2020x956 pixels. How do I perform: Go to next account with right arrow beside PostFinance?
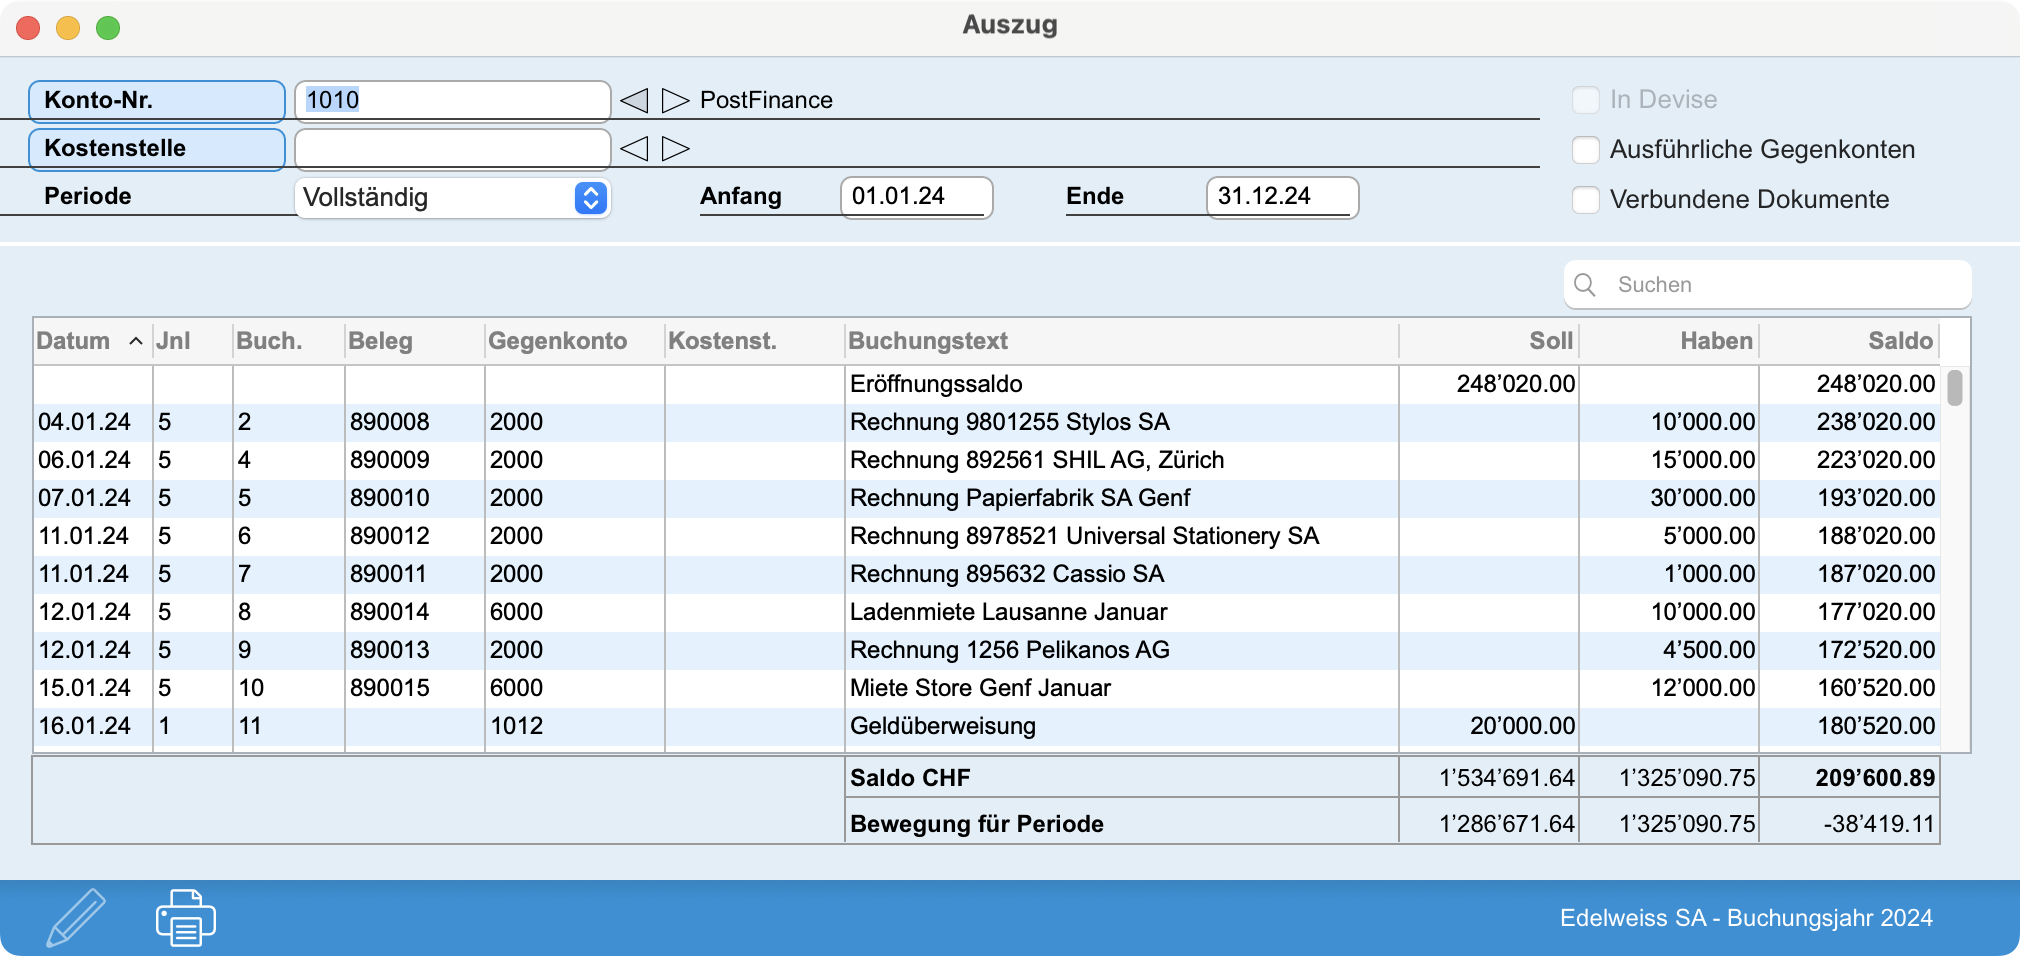(x=676, y=100)
